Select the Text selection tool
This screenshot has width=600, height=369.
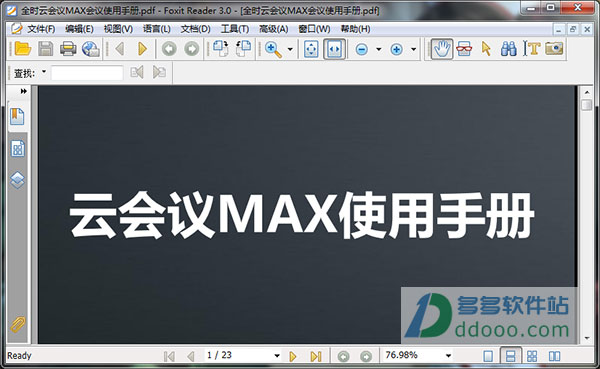point(532,49)
